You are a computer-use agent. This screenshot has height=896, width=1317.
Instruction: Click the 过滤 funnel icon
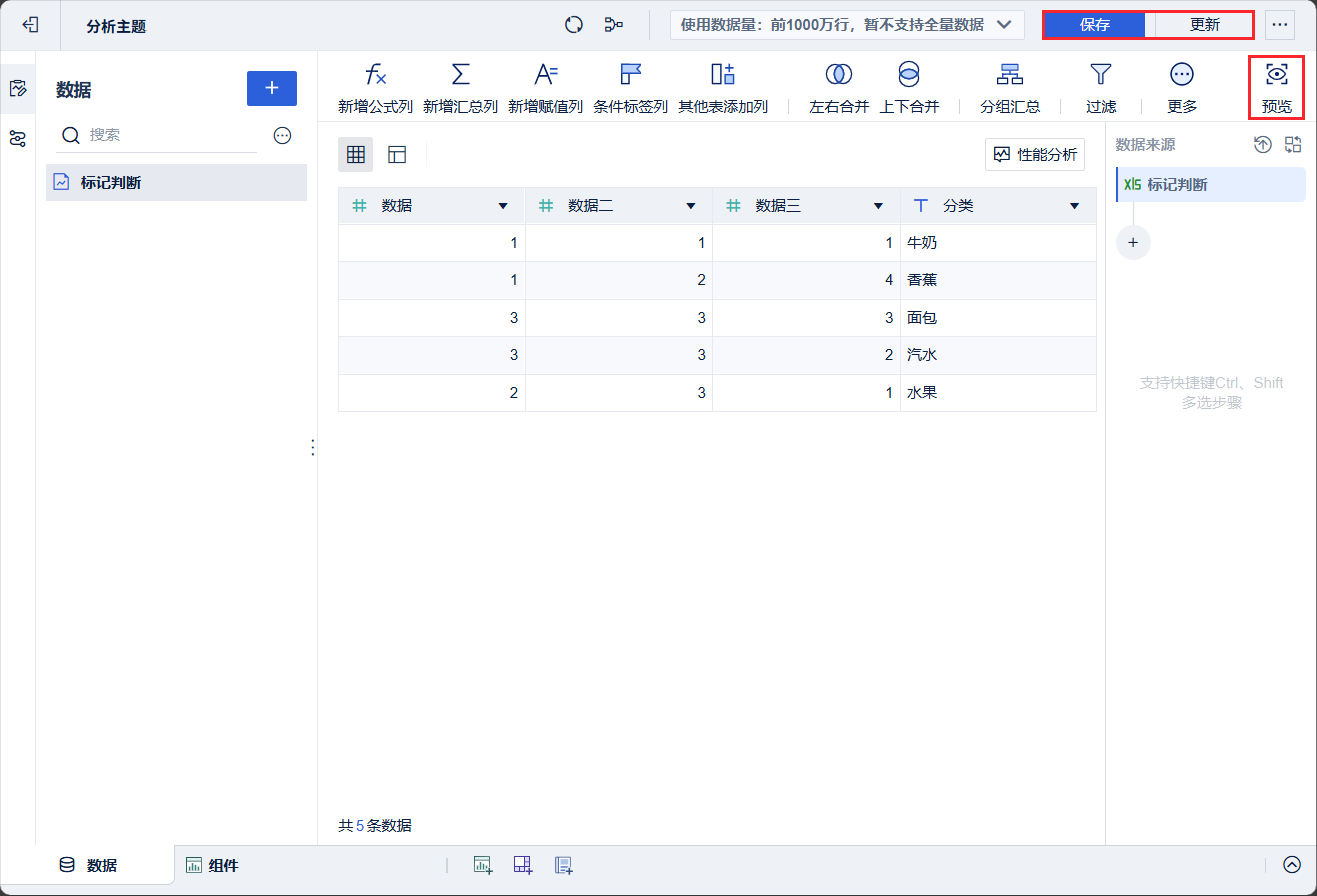click(x=1101, y=74)
